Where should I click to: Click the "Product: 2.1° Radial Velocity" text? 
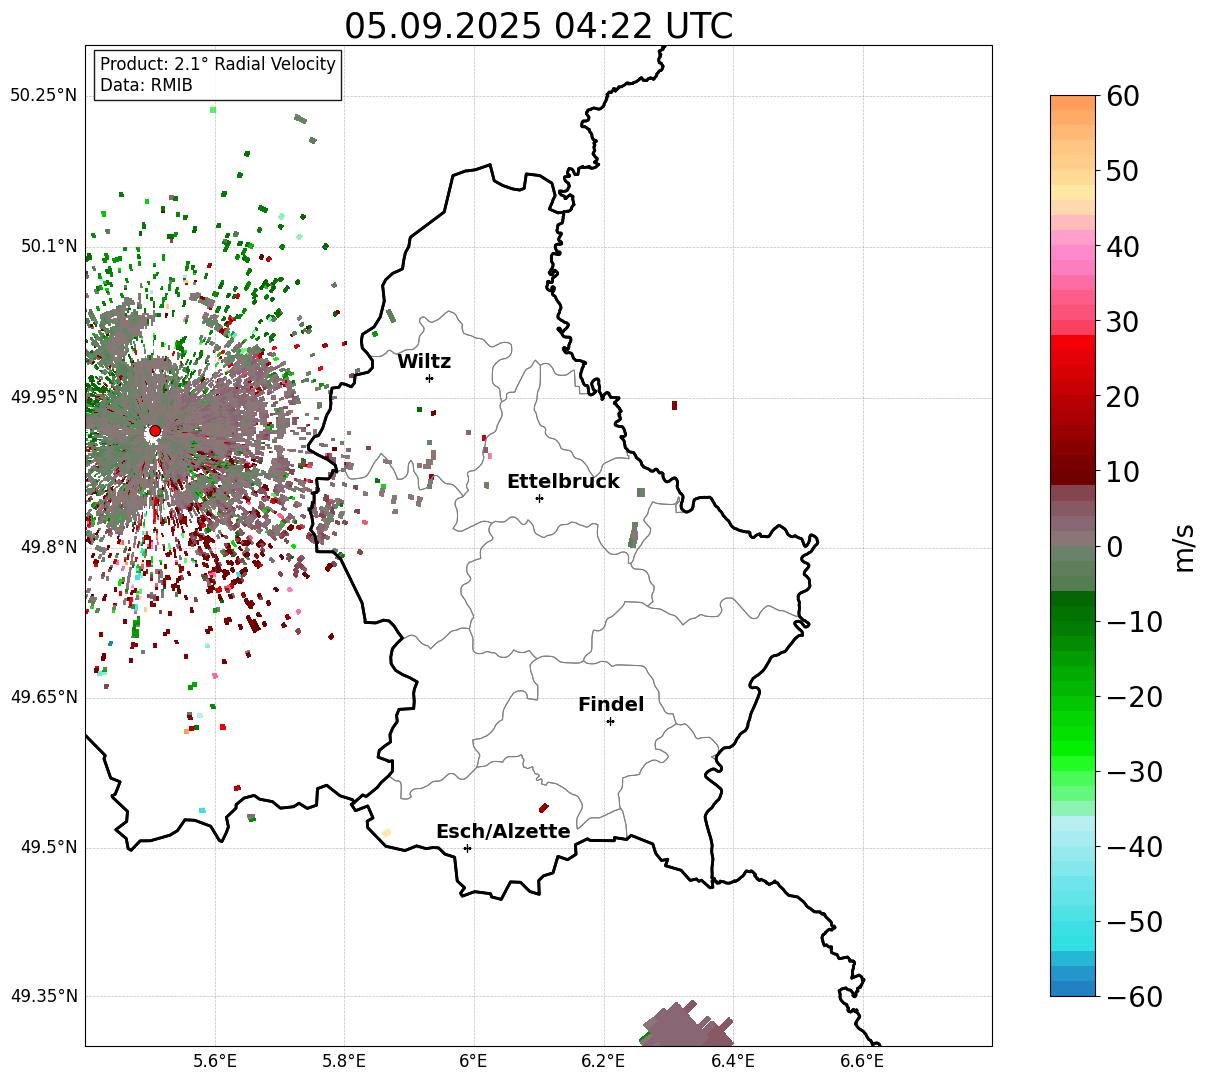[218, 64]
